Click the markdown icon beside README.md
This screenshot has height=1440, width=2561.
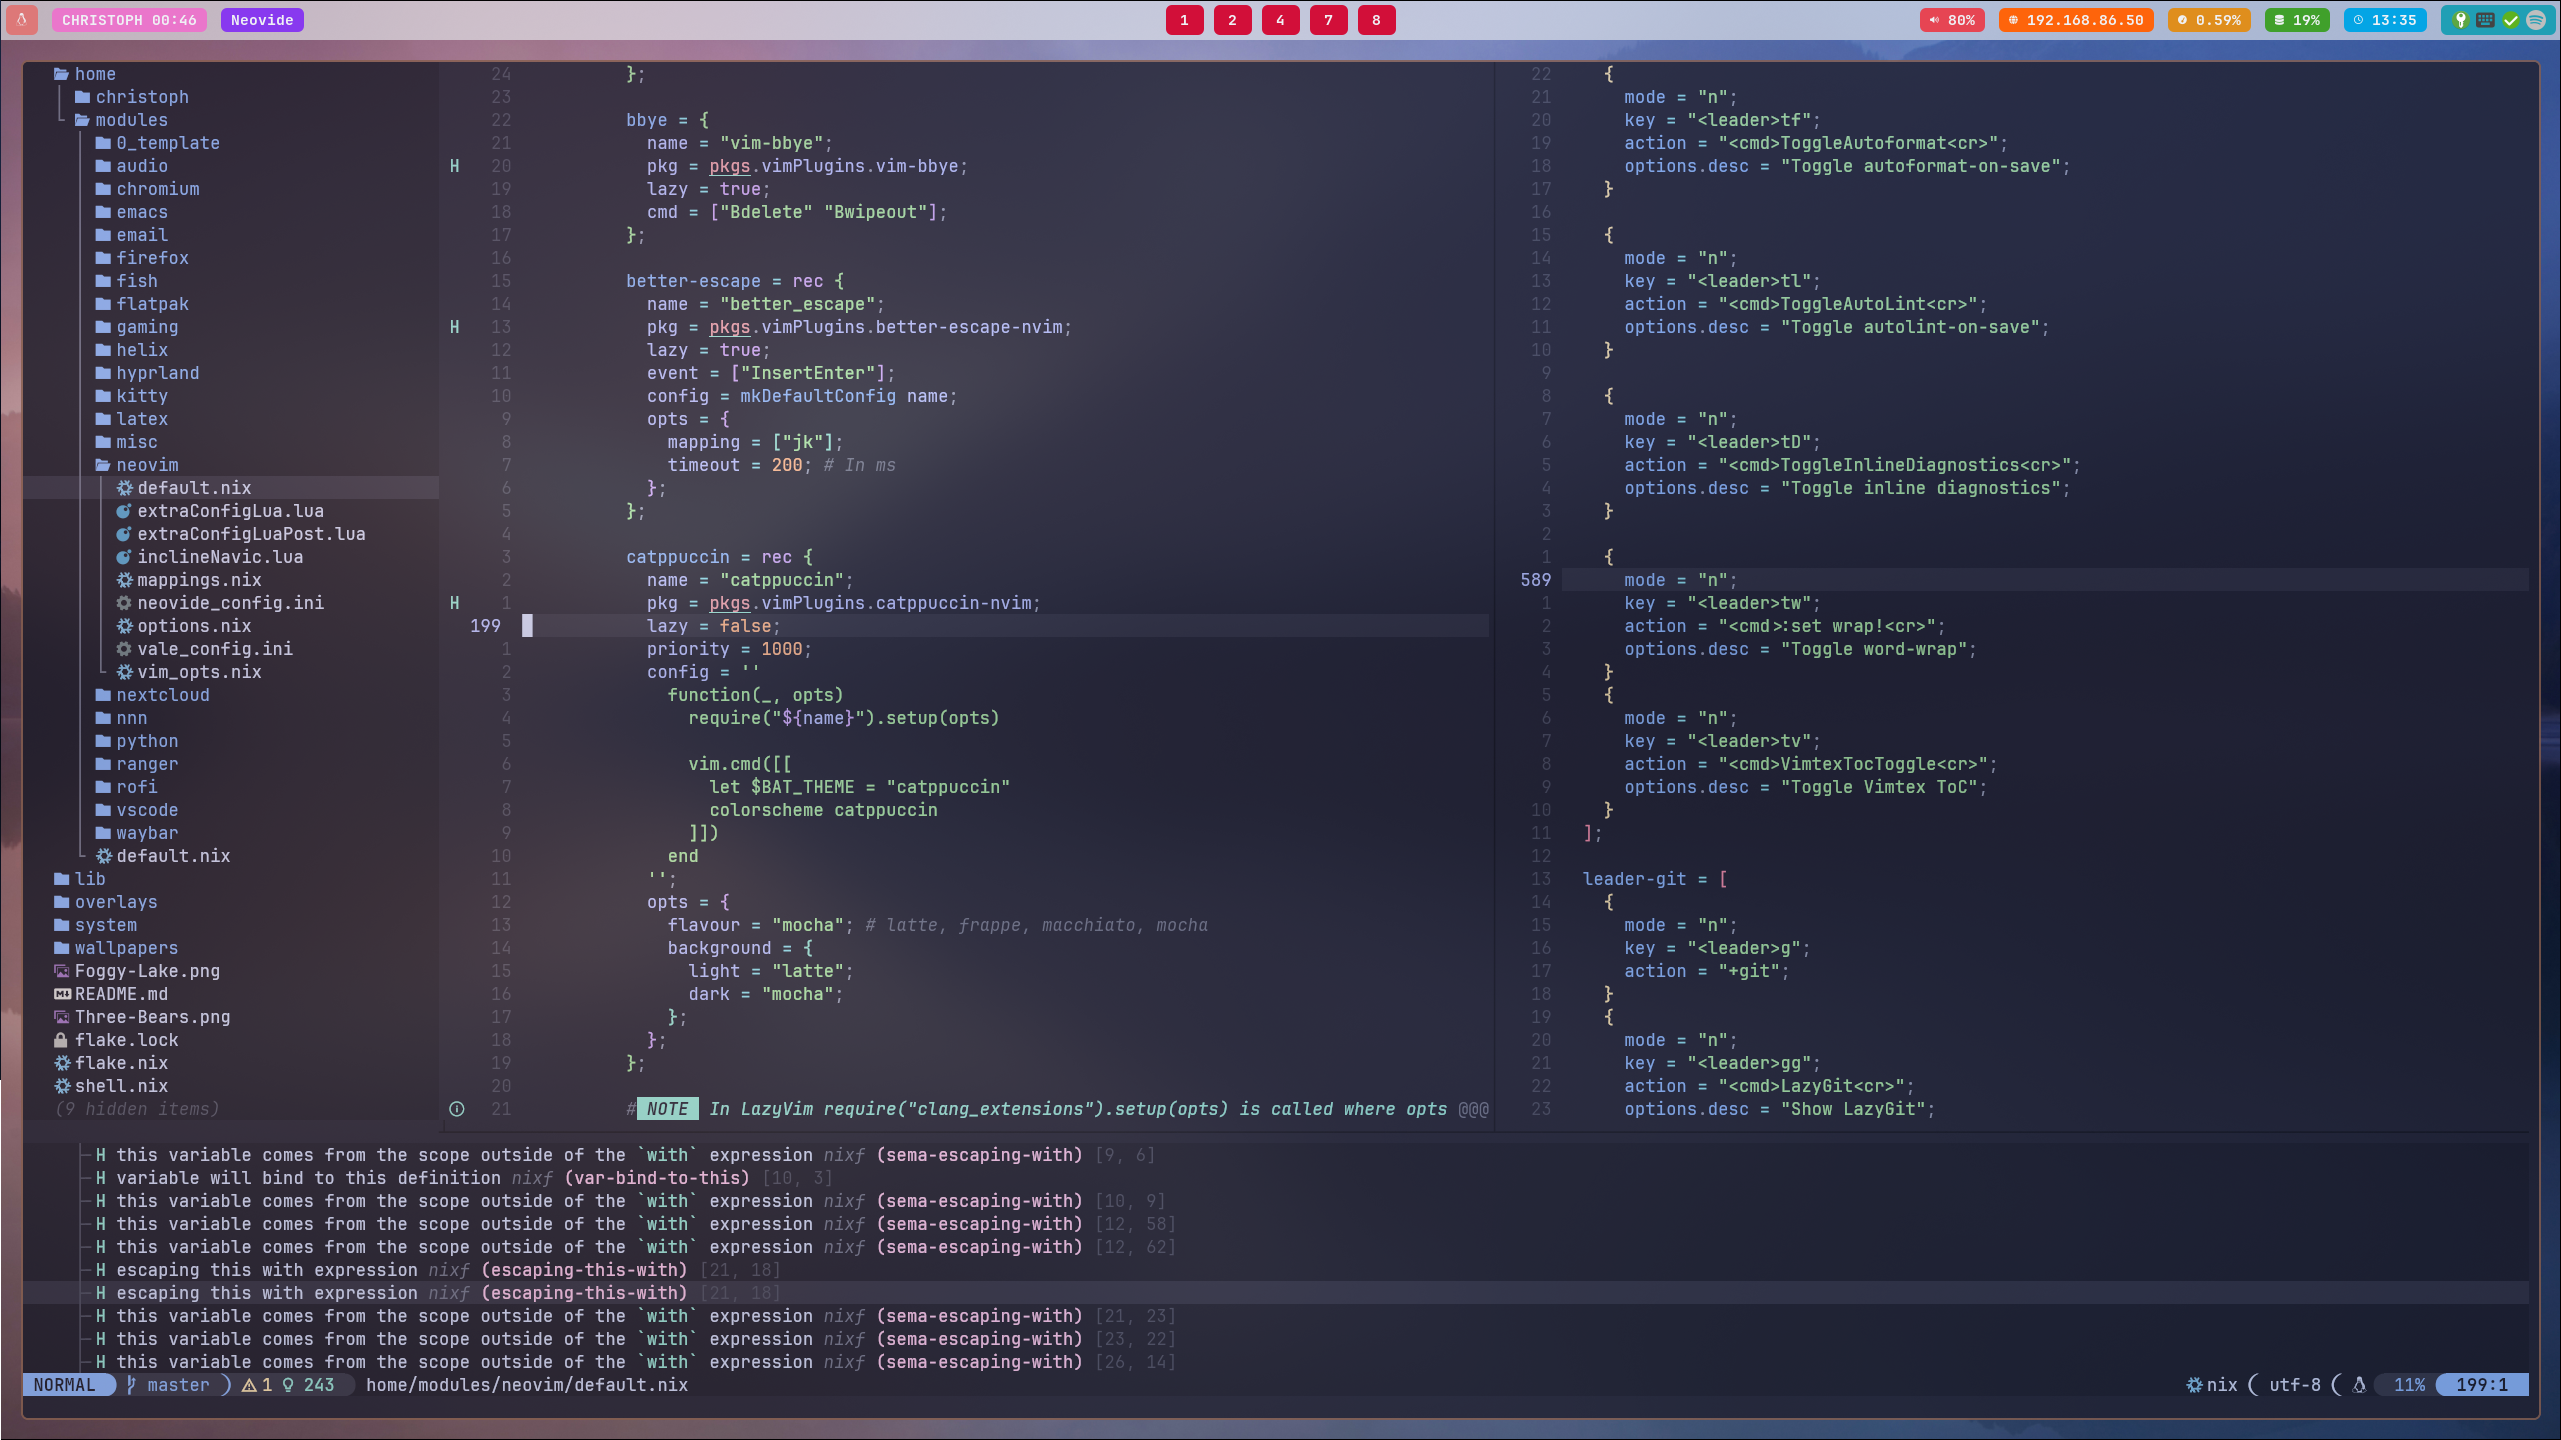pos(61,994)
